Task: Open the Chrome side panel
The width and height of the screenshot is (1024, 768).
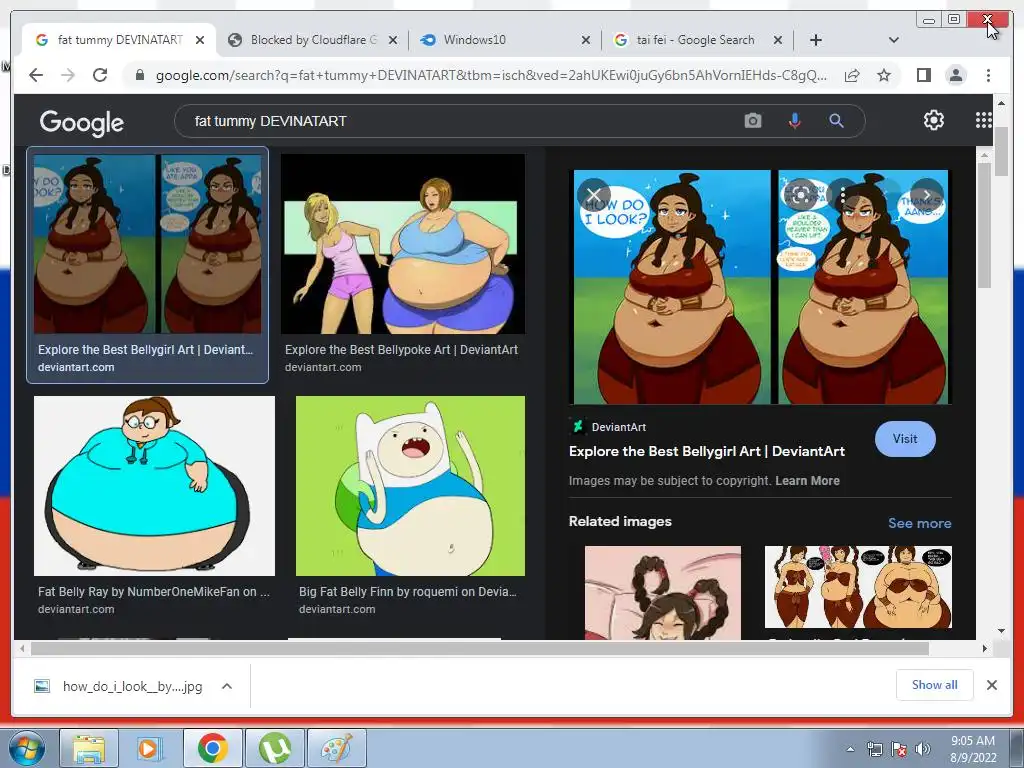Action: point(923,75)
